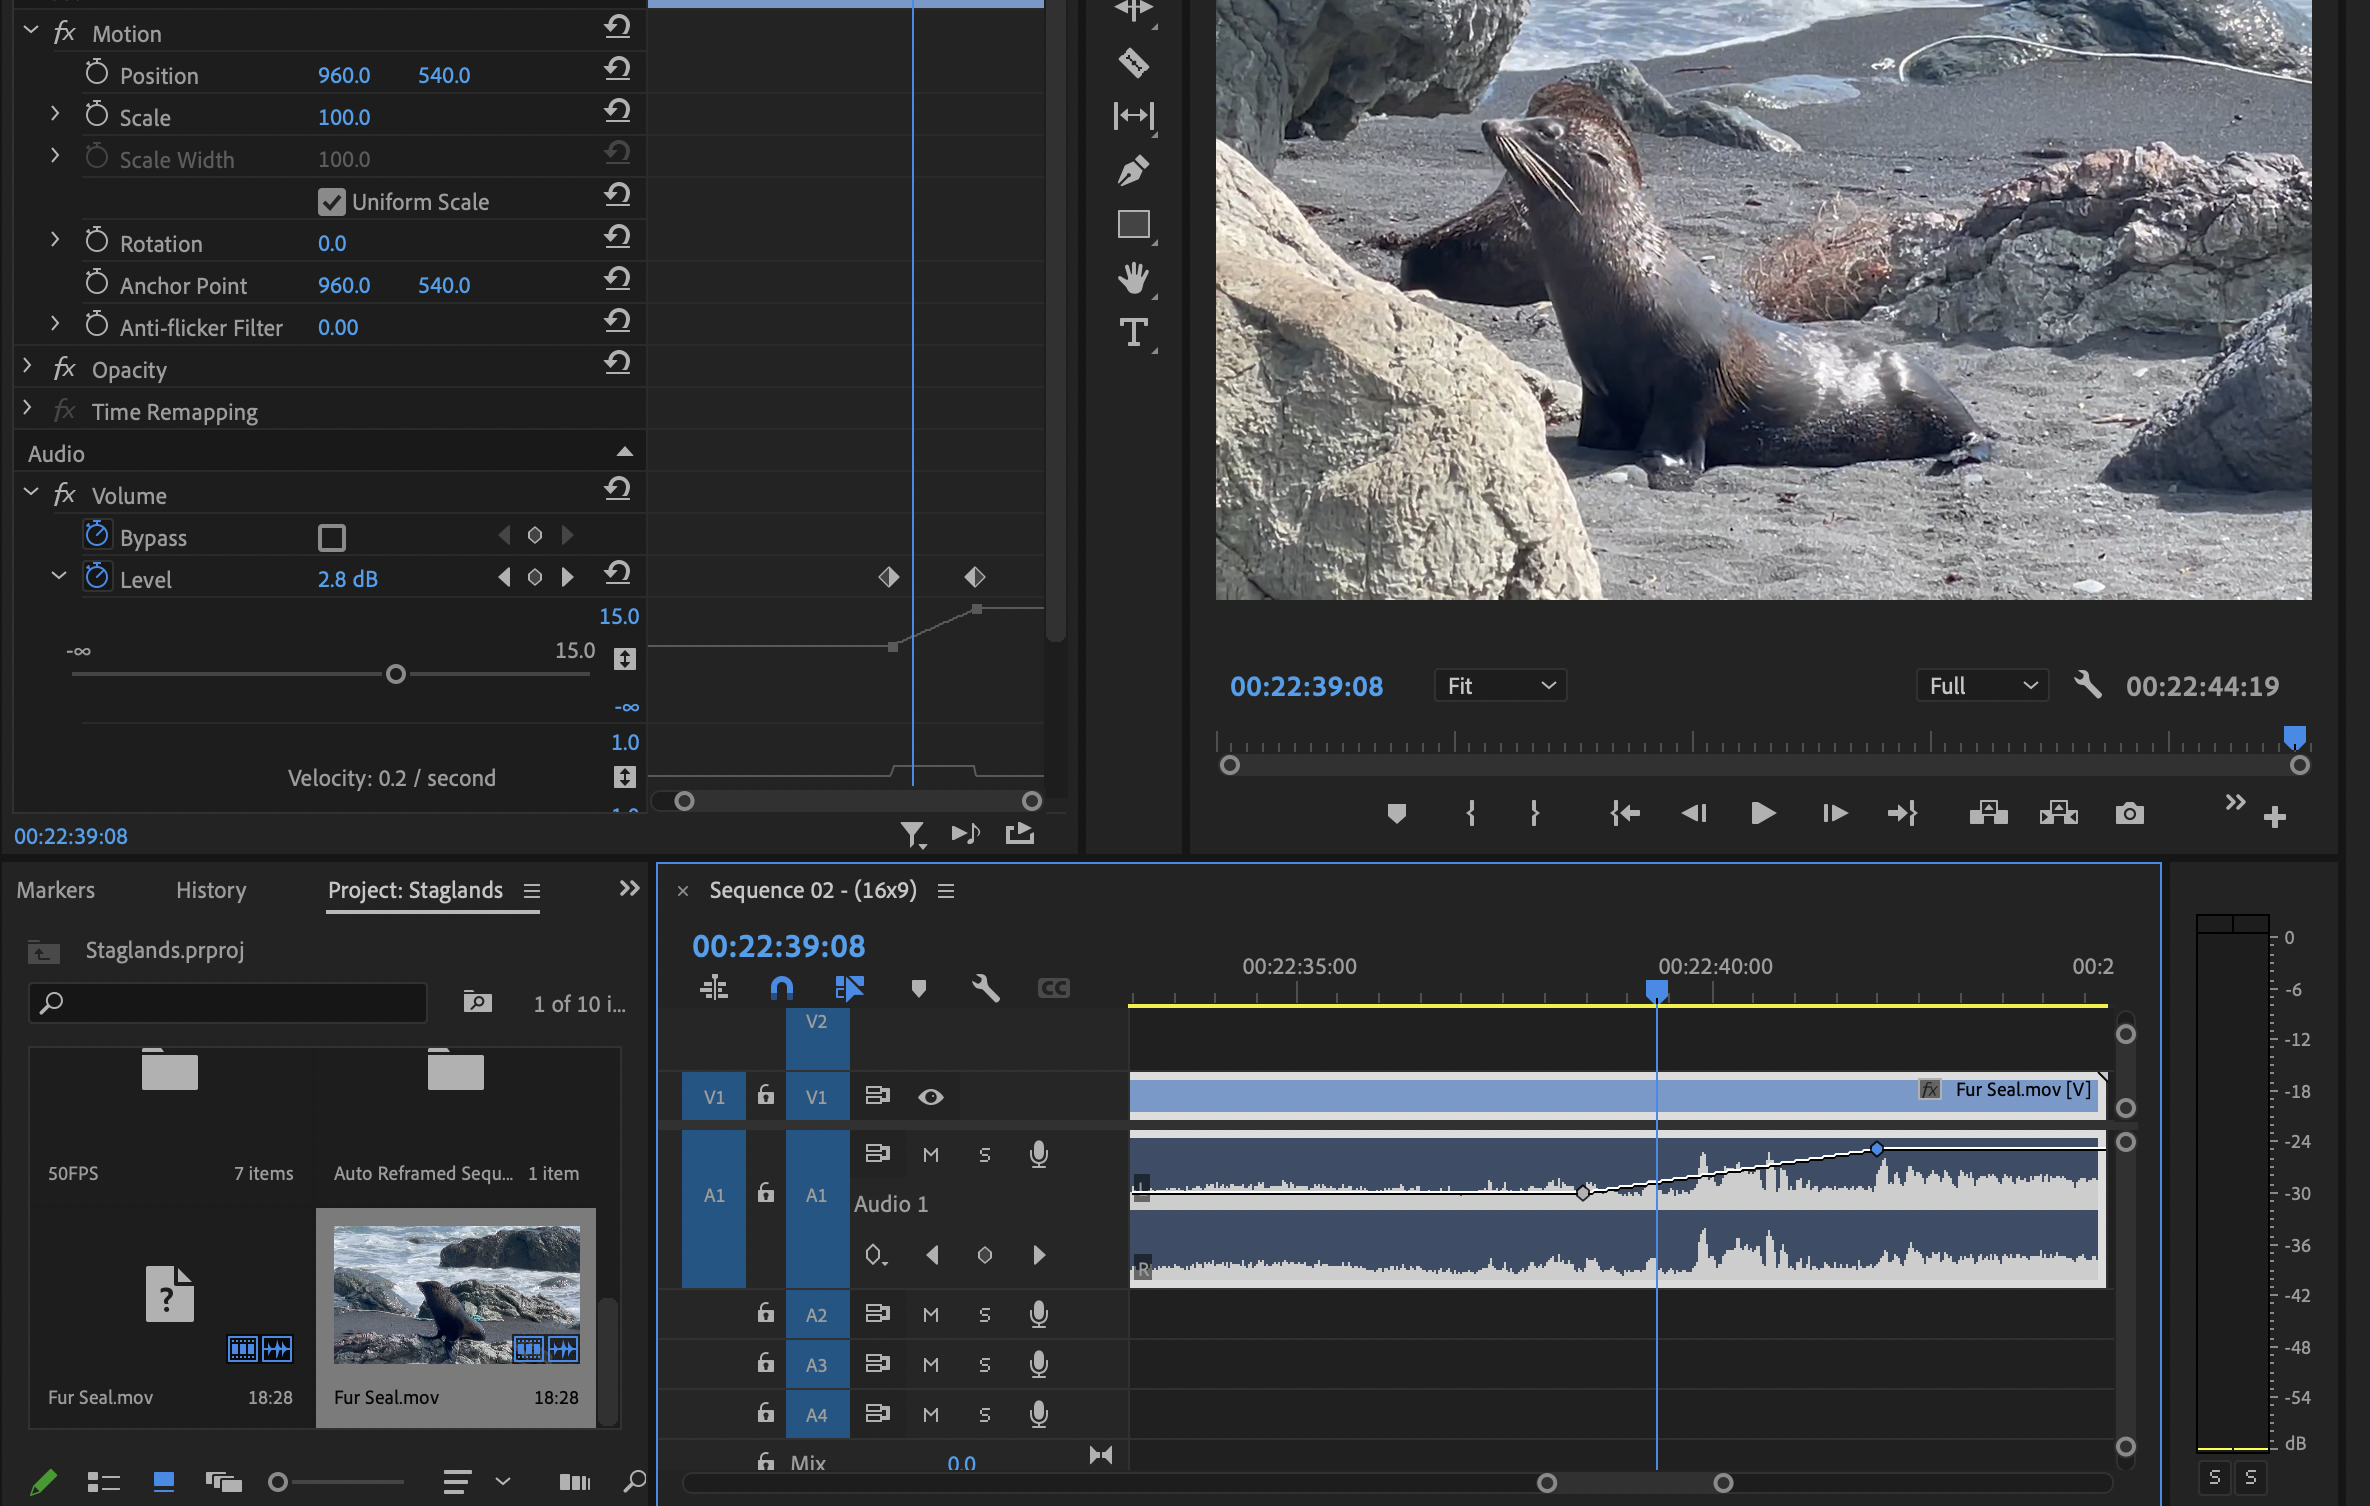Viewport: 2370px width, 1506px height.
Task: Select the Hand tool
Action: coord(1133,278)
